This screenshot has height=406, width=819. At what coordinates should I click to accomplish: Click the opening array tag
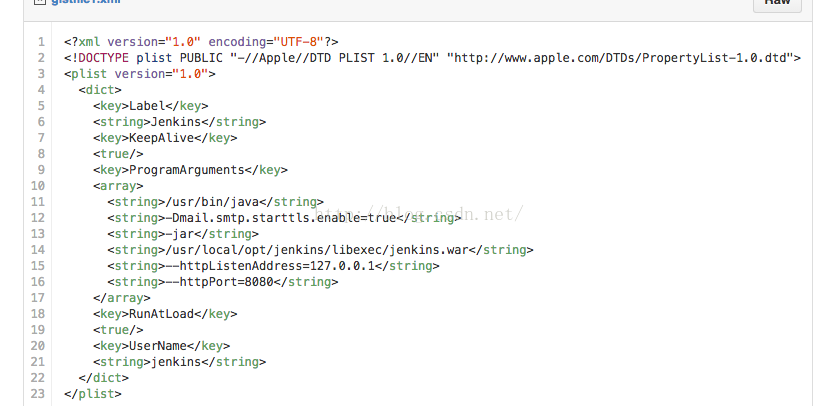[118, 185]
